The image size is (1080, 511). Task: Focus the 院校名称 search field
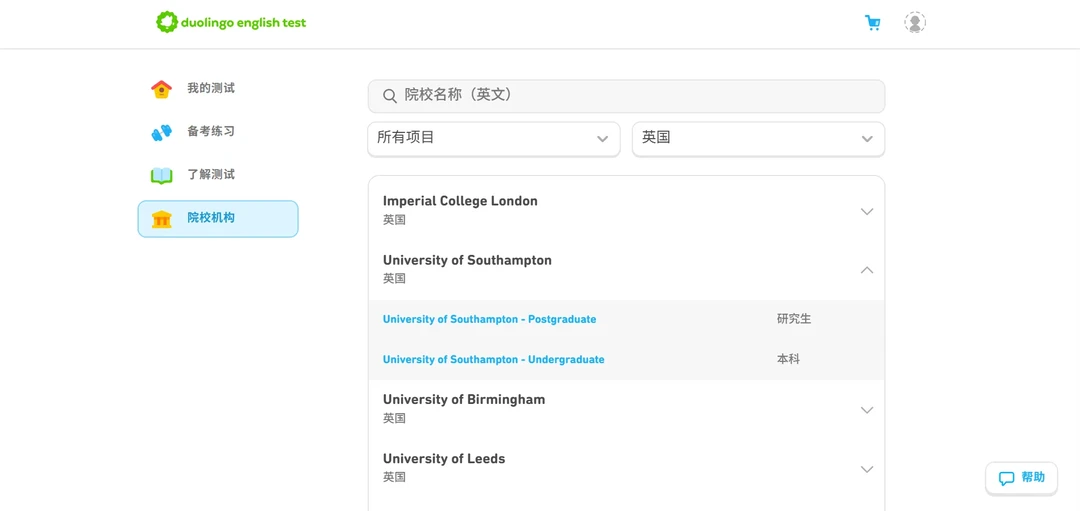[x=640, y=95]
